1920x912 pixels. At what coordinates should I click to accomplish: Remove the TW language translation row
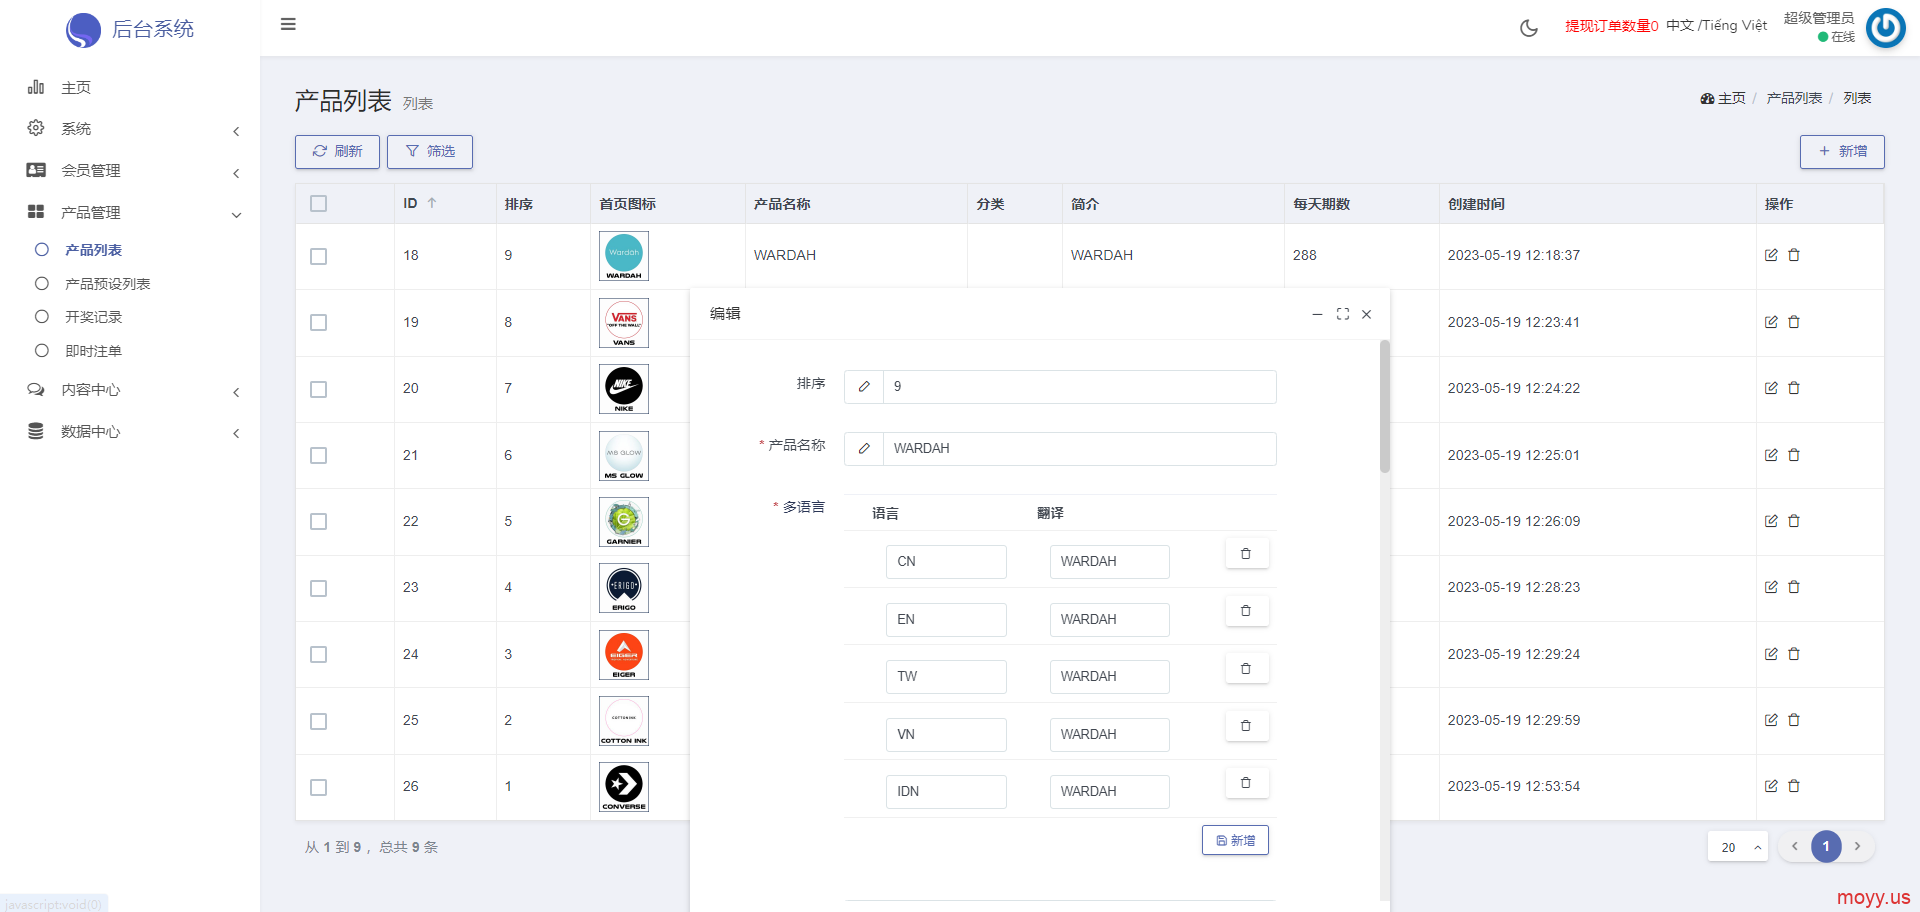click(1246, 668)
